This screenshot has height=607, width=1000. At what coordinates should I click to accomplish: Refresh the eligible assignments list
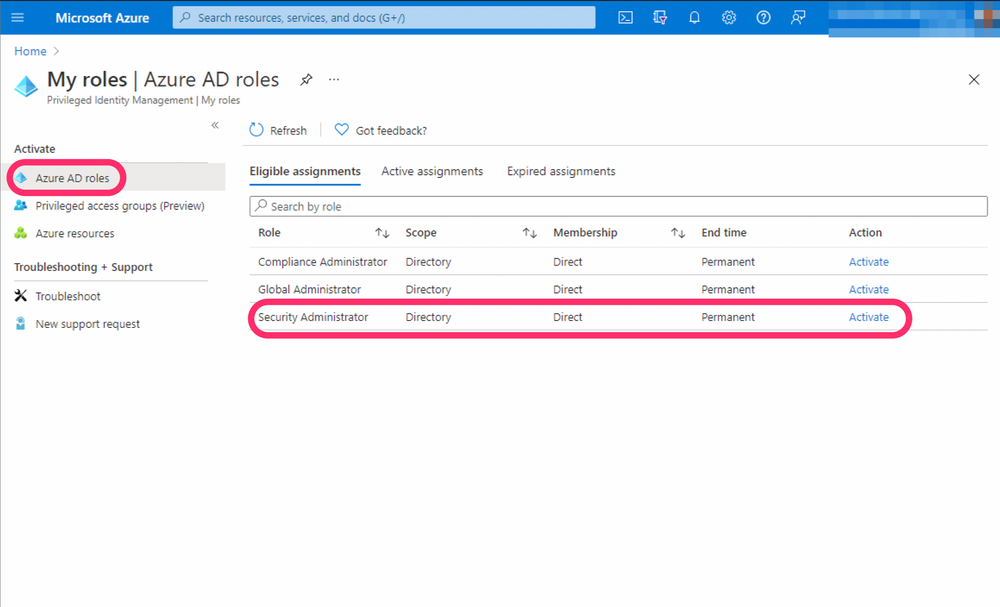(x=279, y=130)
